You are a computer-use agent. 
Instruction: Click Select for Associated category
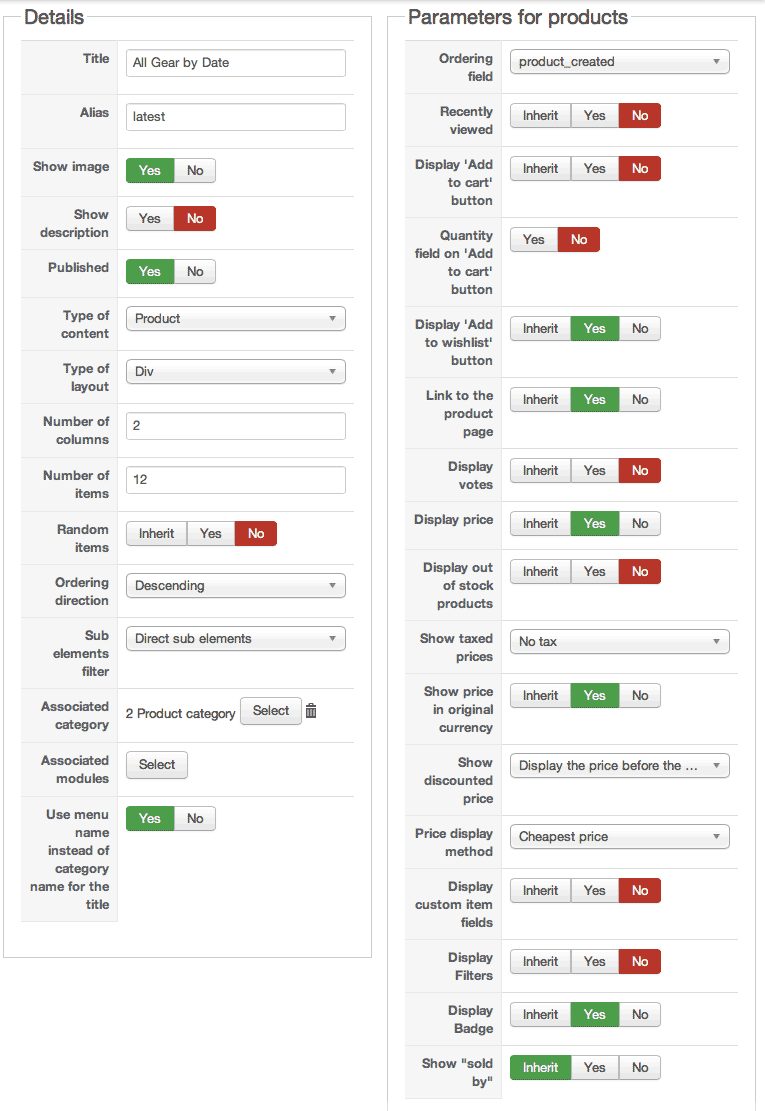[270, 711]
